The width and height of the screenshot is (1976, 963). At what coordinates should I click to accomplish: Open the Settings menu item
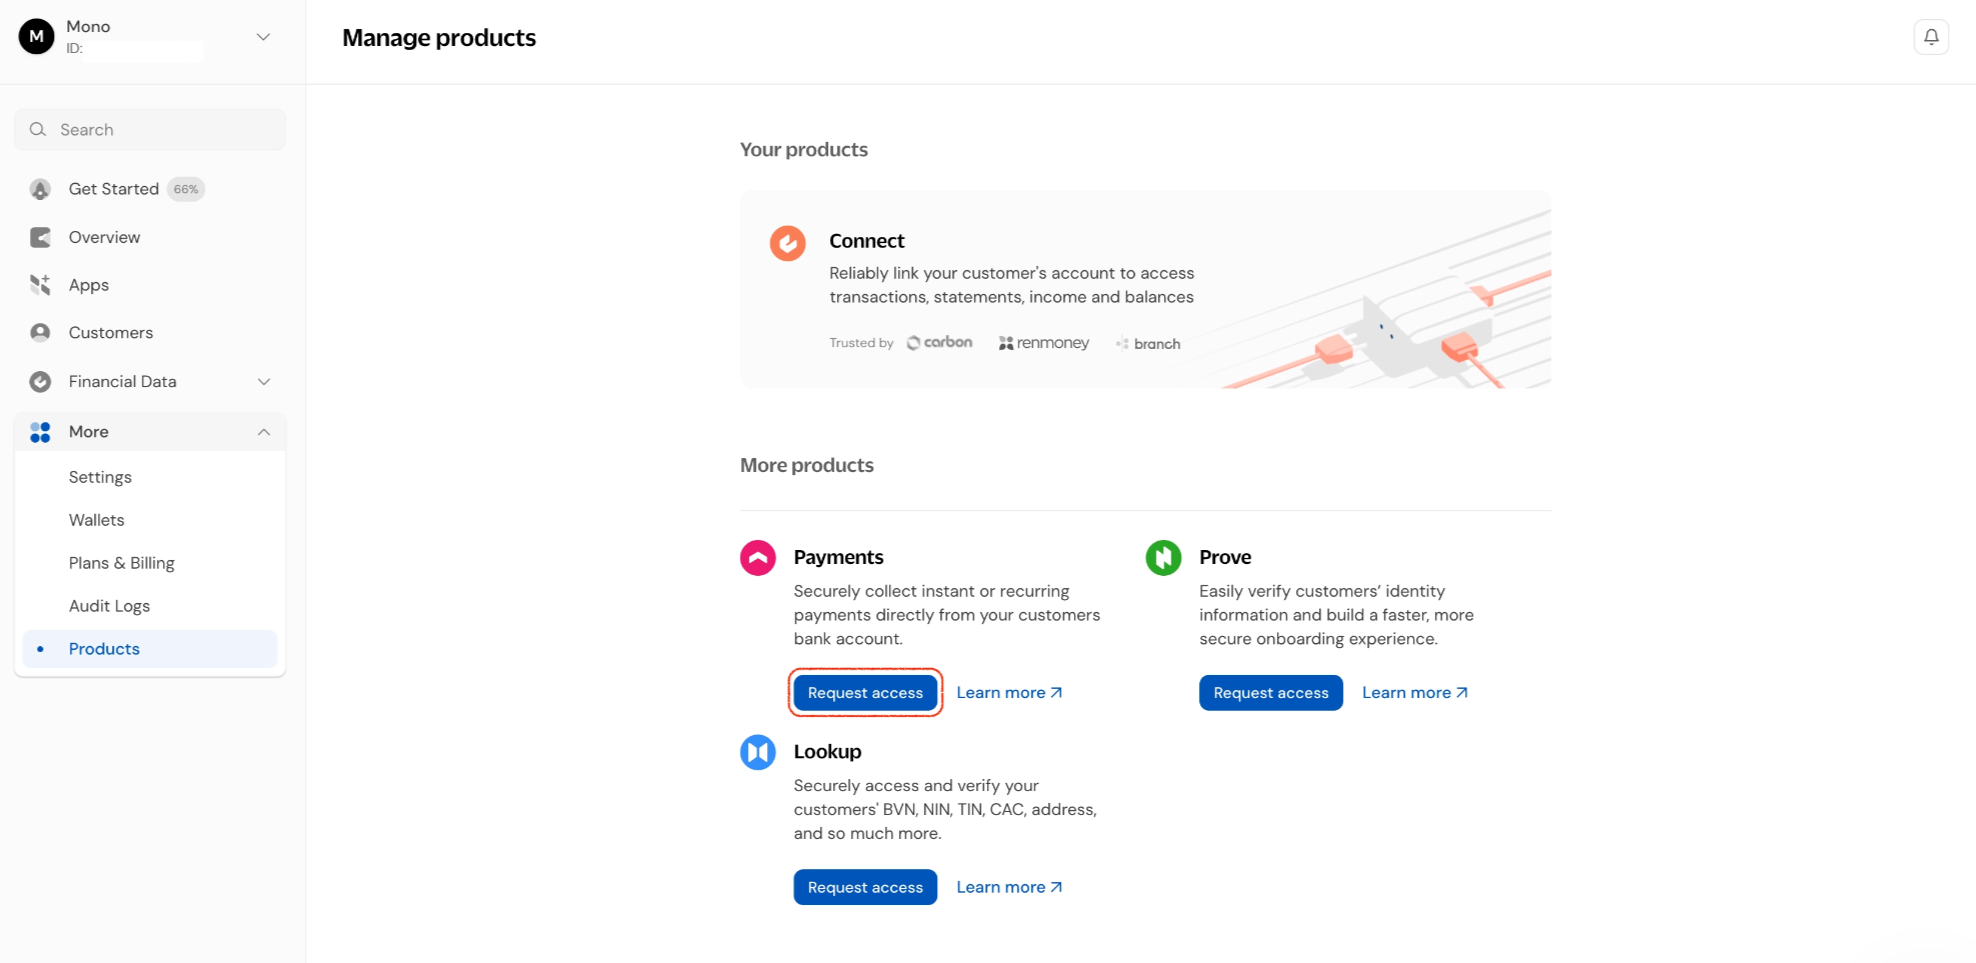click(100, 477)
